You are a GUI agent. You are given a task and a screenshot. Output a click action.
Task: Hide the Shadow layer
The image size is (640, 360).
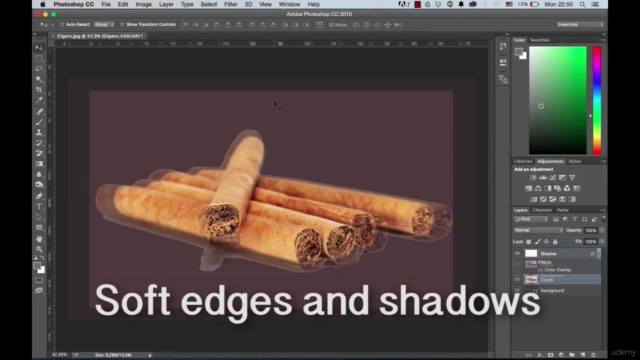pyautogui.click(x=517, y=253)
